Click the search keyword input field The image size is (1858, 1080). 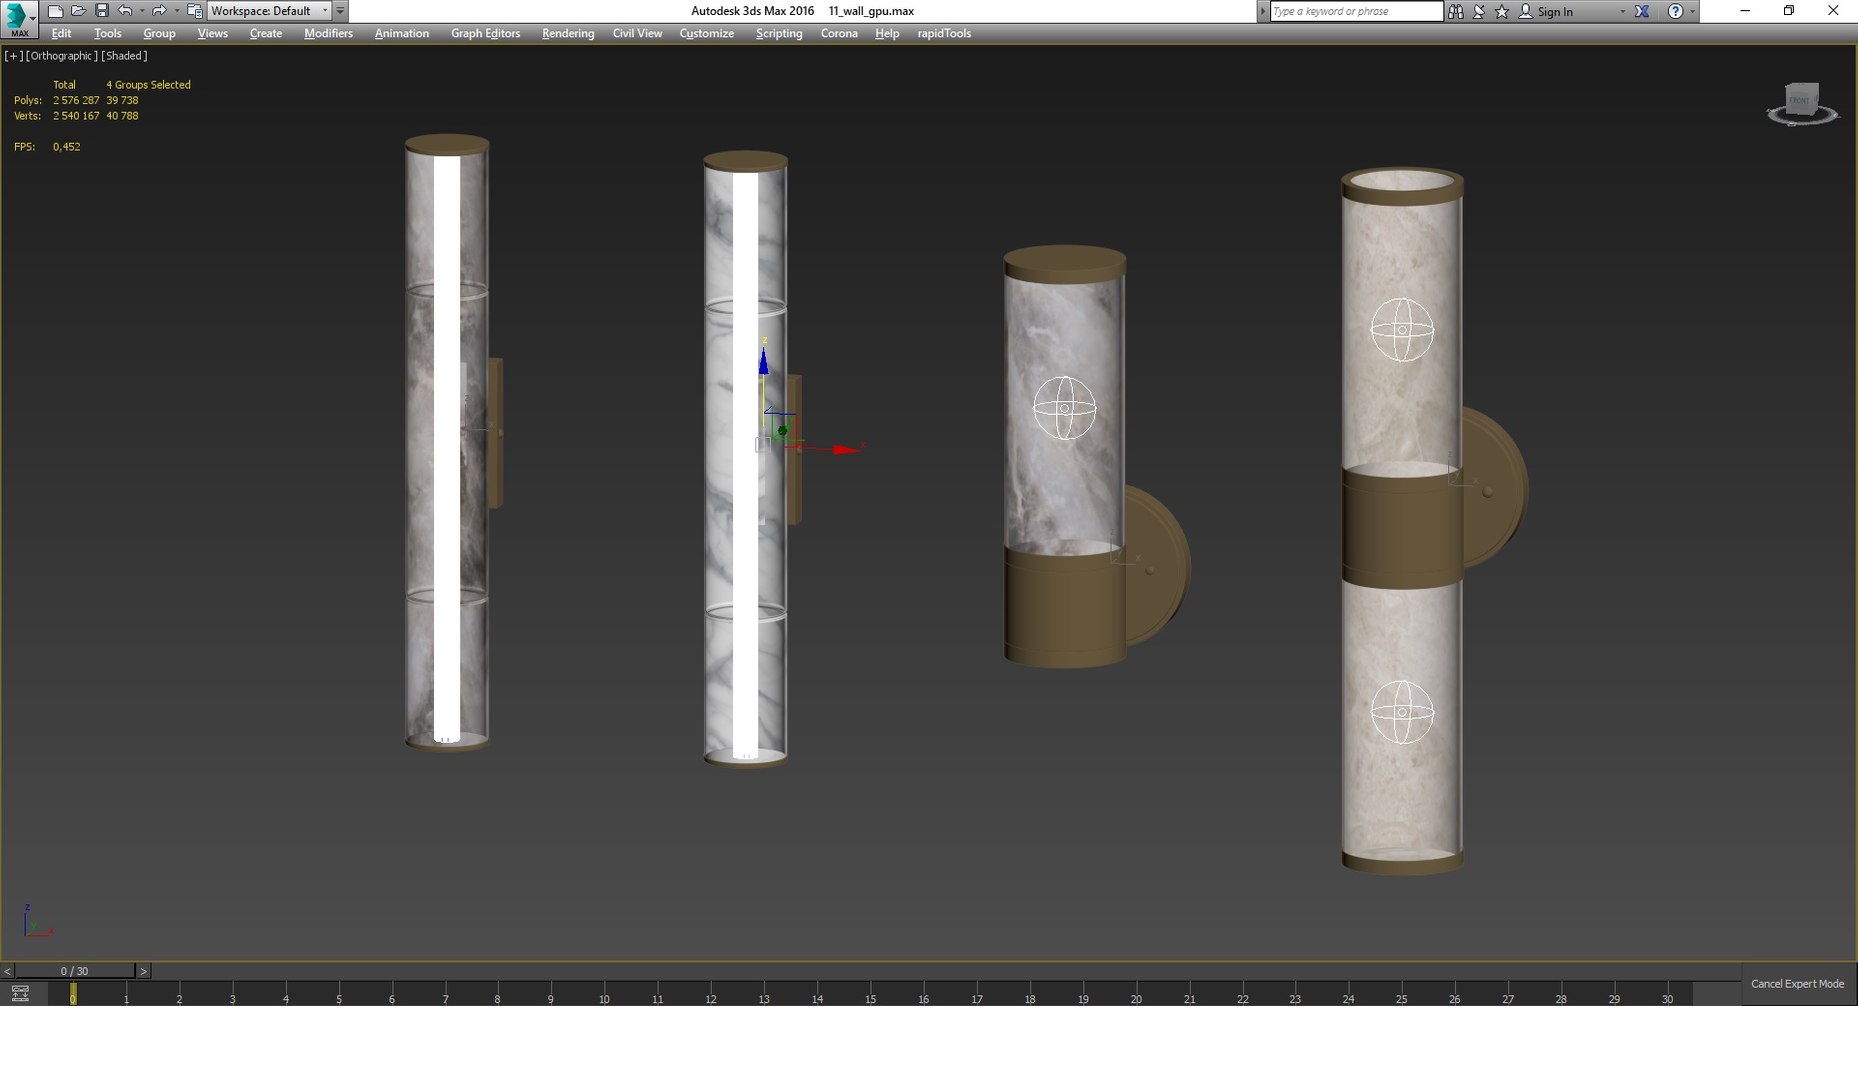point(1355,11)
